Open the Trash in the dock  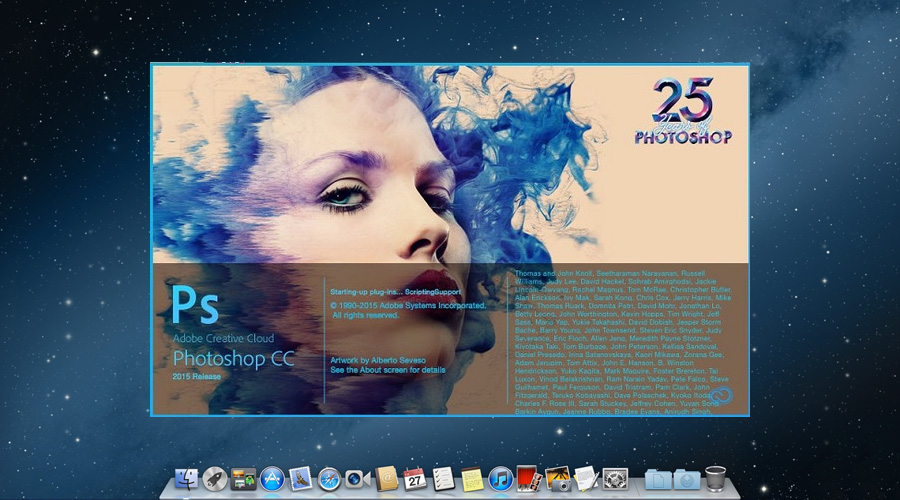coord(715,478)
